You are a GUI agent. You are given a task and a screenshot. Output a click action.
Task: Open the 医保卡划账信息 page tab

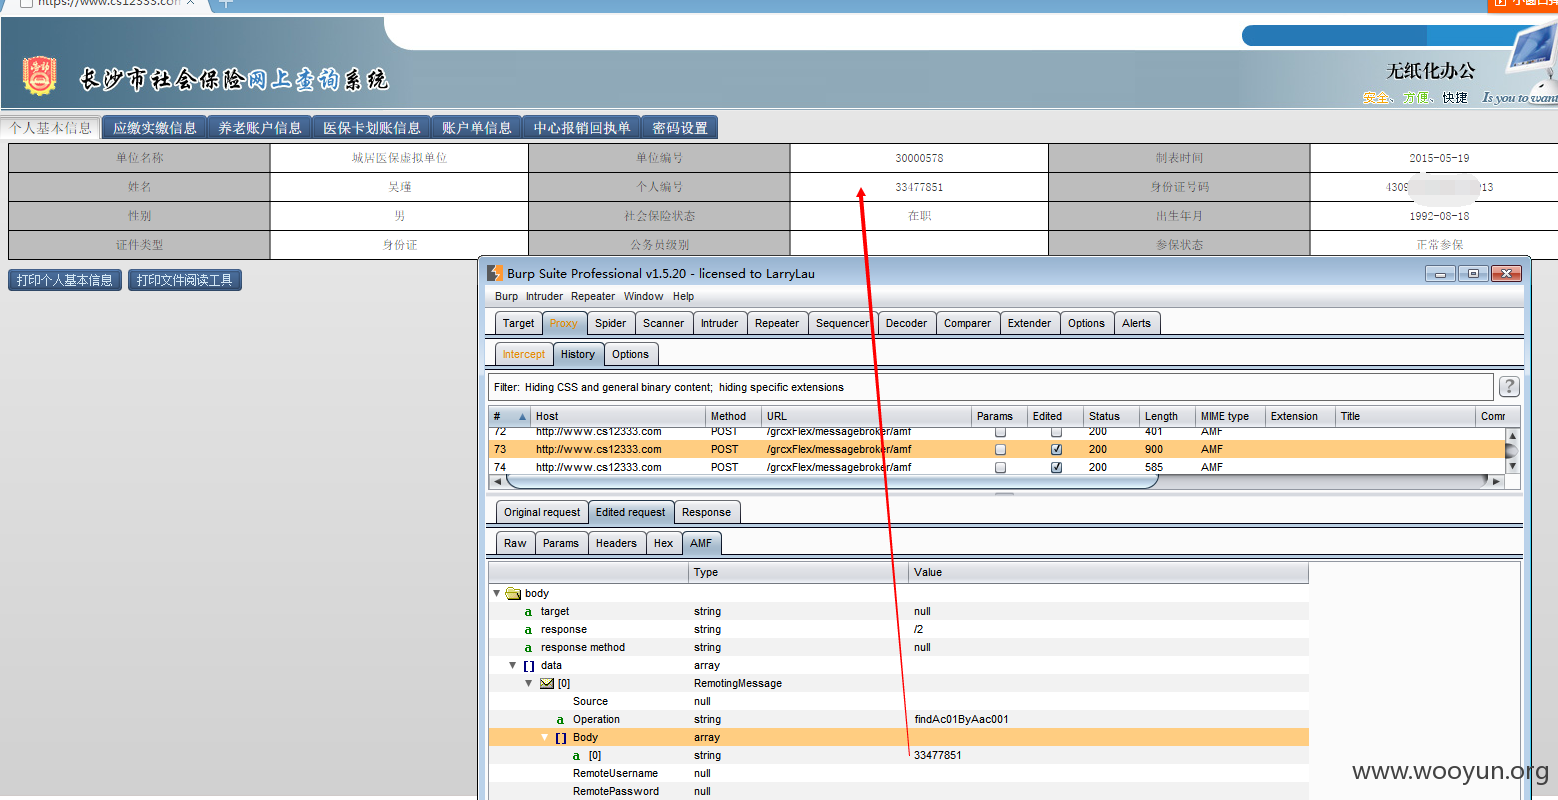click(372, 128)
